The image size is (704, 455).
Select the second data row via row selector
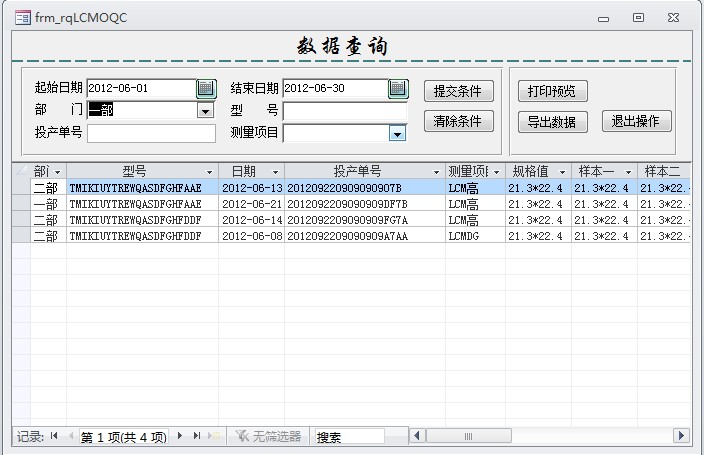21,204
